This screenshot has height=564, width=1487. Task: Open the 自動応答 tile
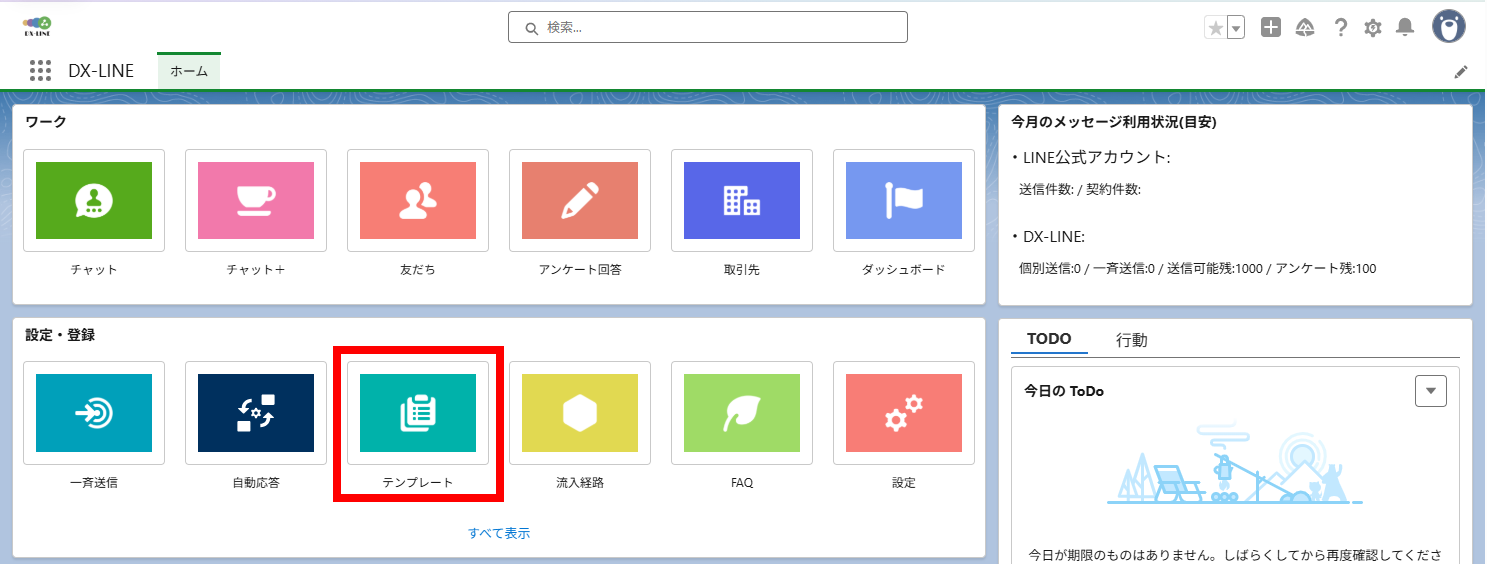coord(256,413)
